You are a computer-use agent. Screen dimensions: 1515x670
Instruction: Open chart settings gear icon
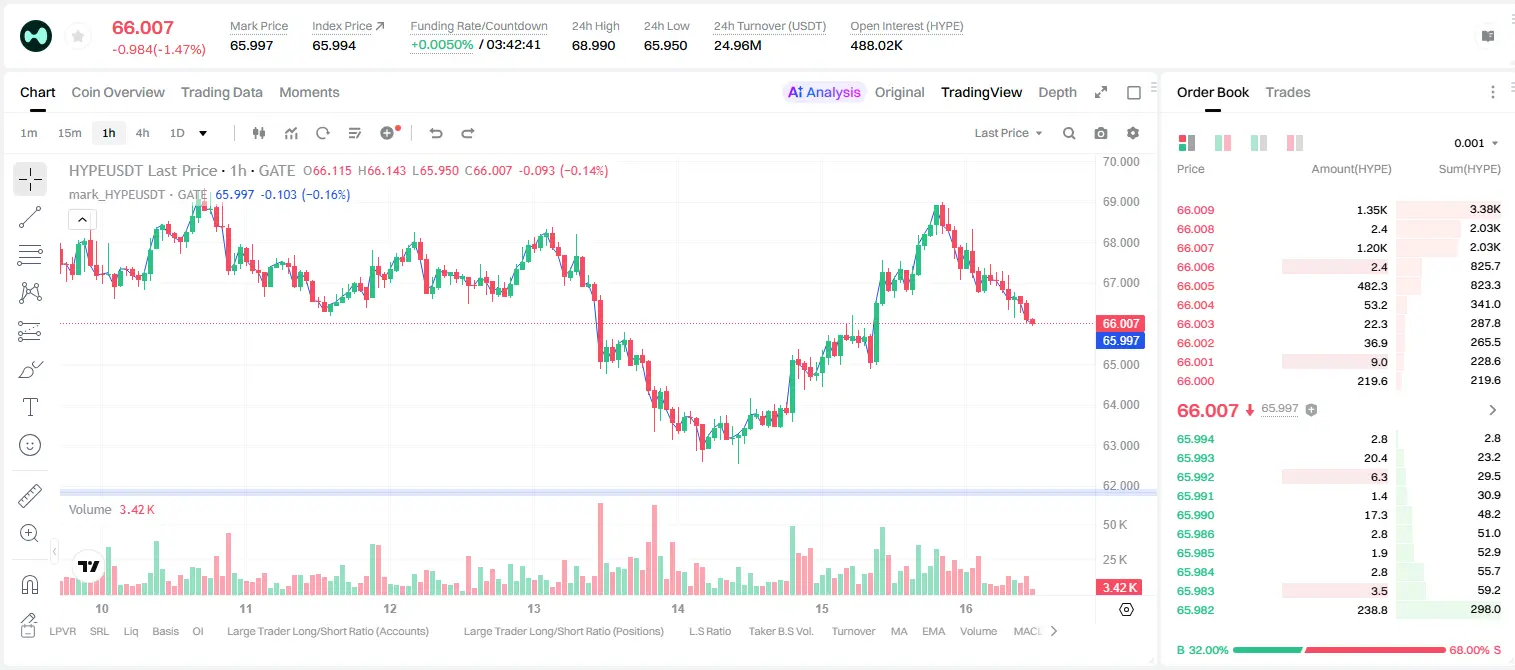coord(1133,133)
